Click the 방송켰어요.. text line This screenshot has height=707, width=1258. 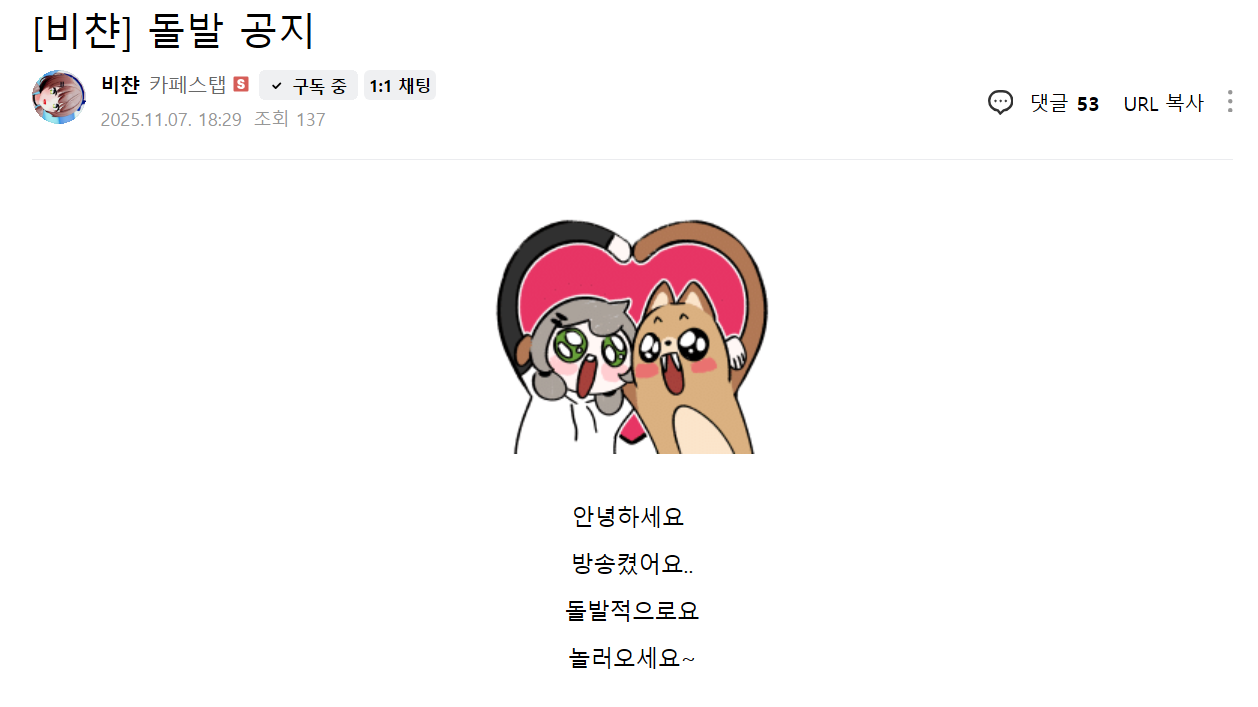632,564
